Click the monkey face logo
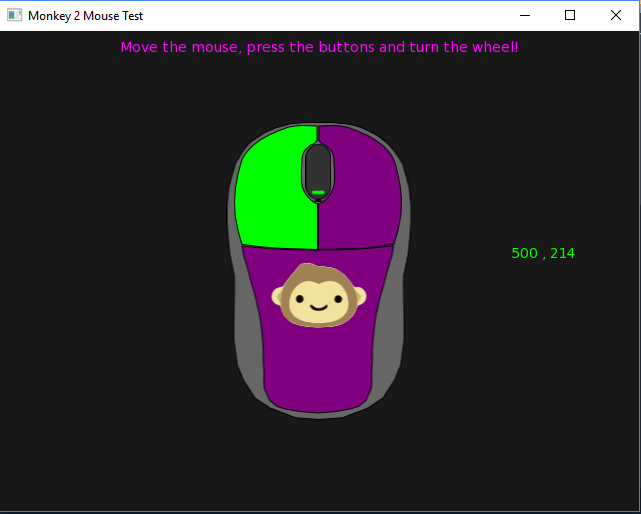Screen dimensions: 641x514 pos(319,297)
